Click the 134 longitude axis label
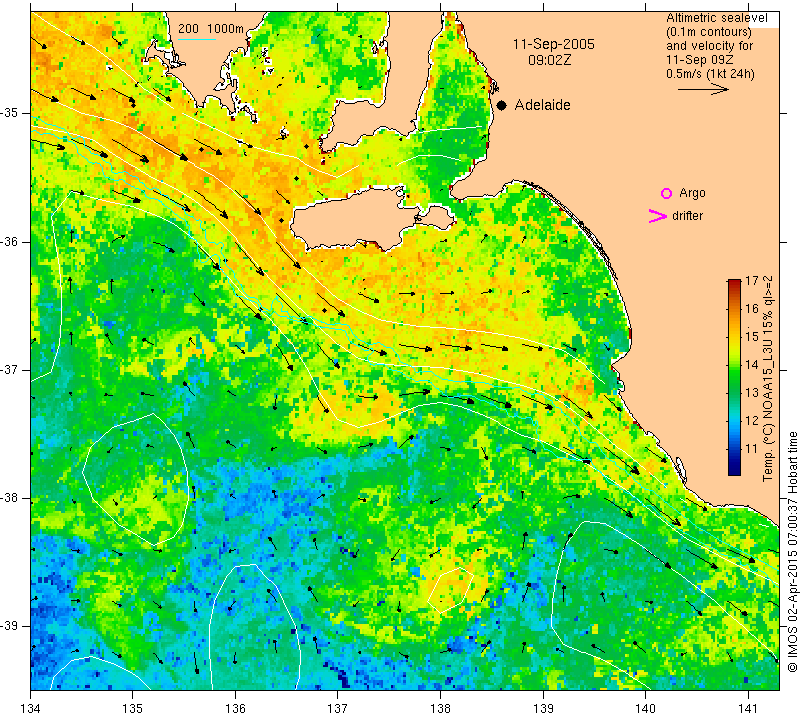800x720 pixels. click(x=31, y=708)
